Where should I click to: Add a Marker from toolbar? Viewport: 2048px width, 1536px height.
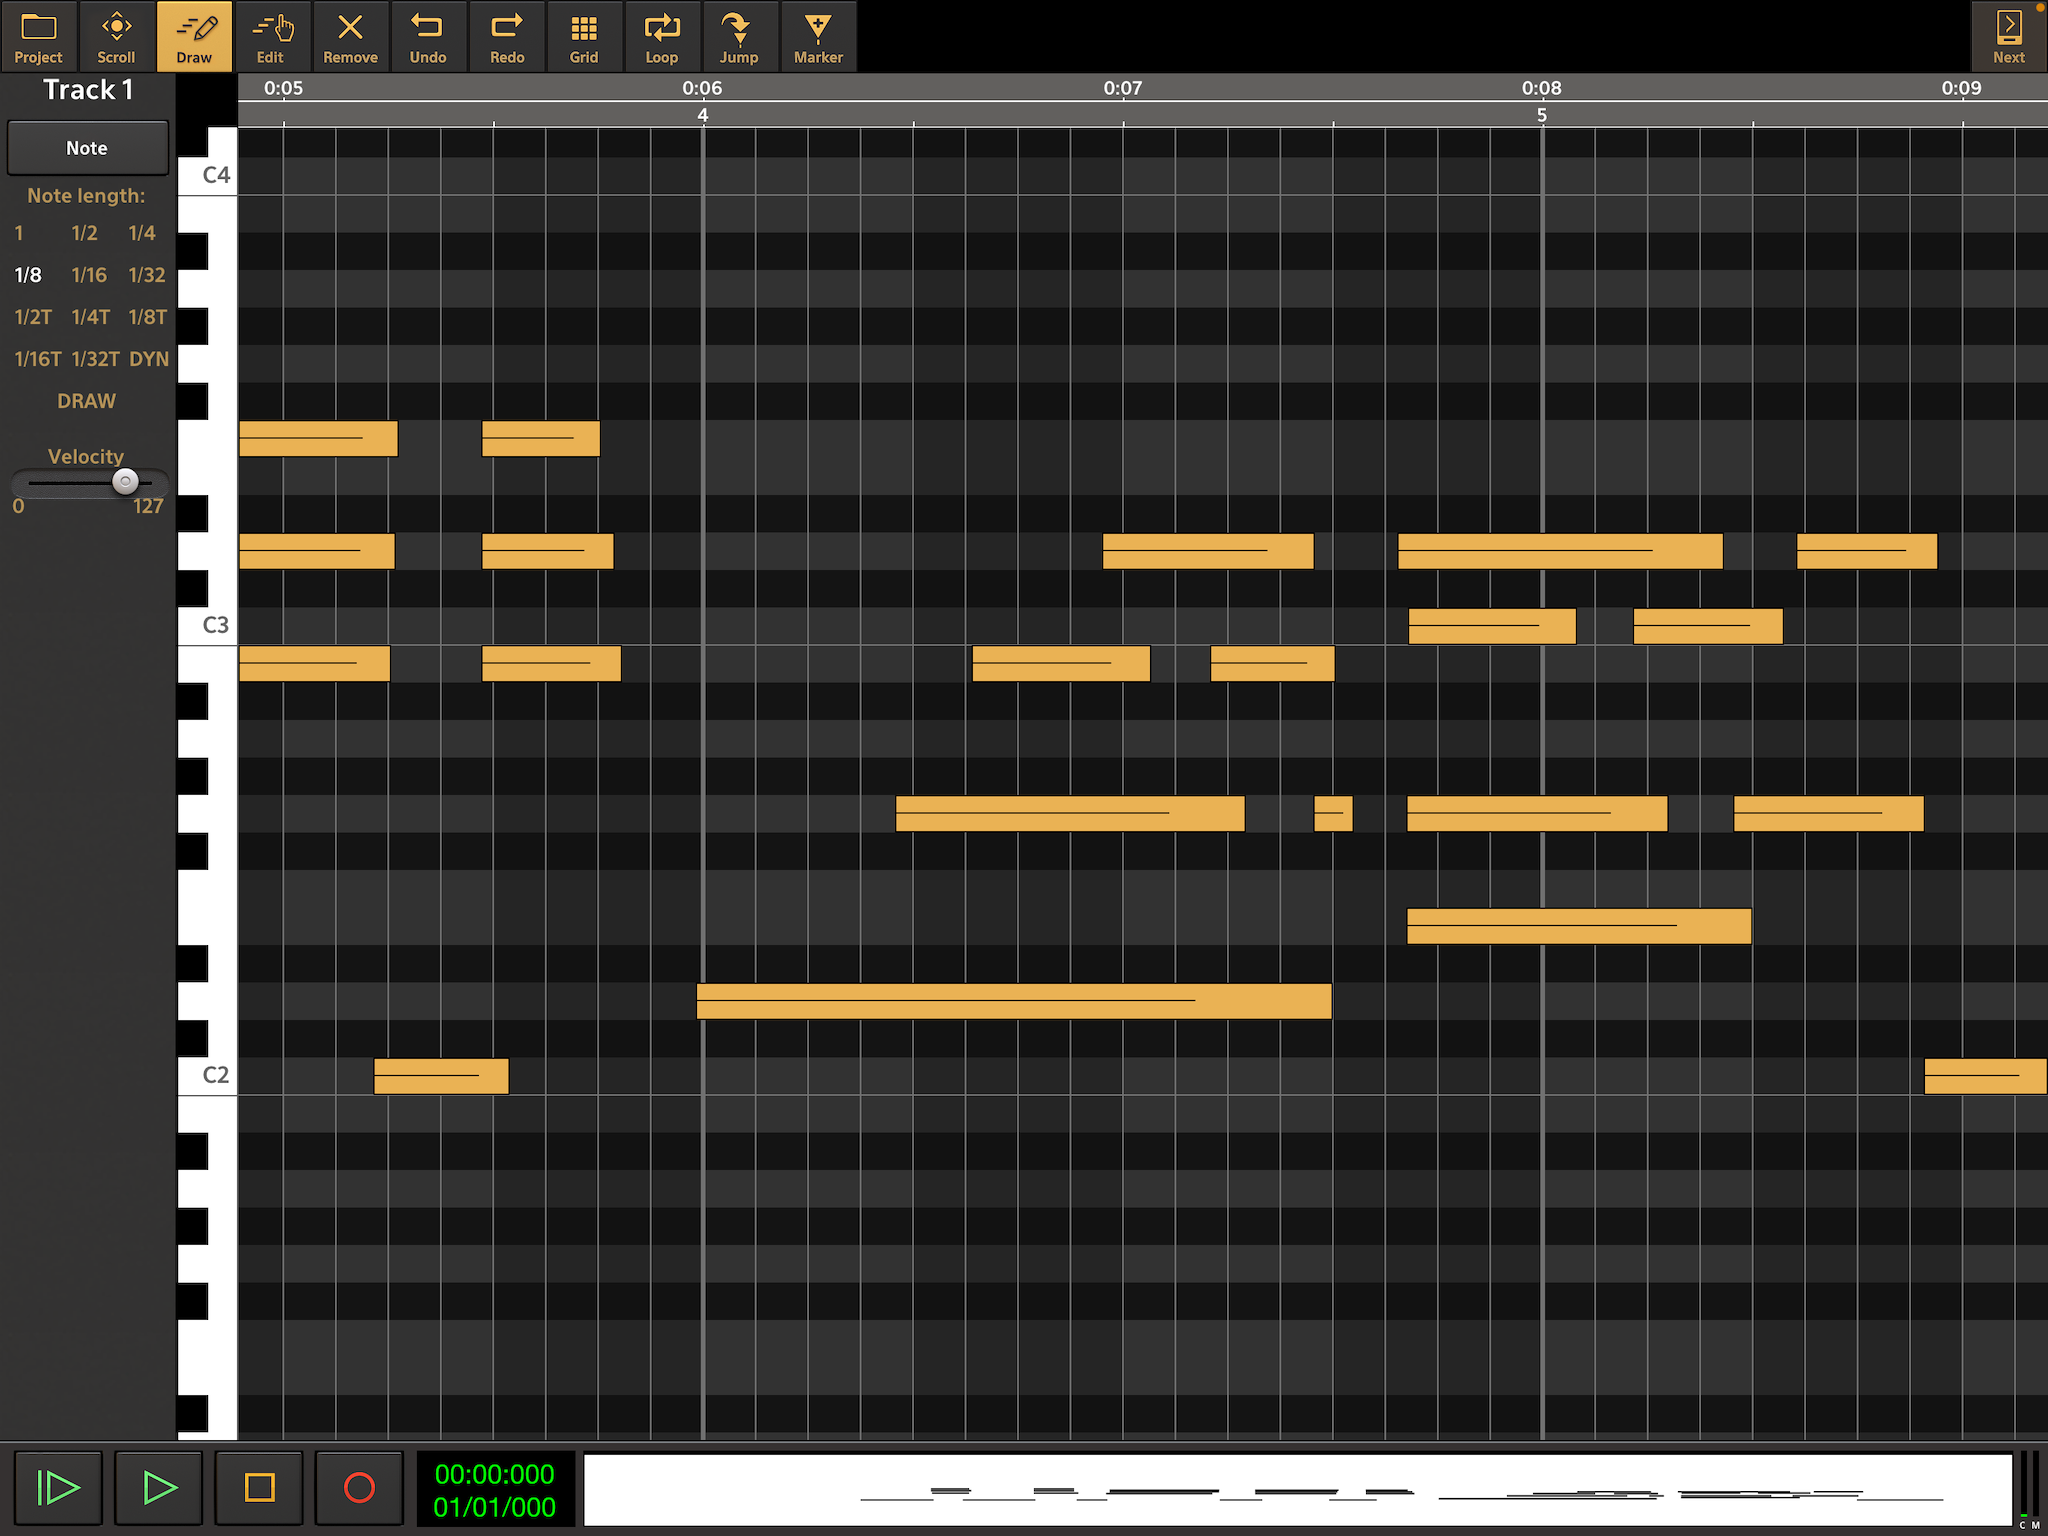click(x=818, y=37)
